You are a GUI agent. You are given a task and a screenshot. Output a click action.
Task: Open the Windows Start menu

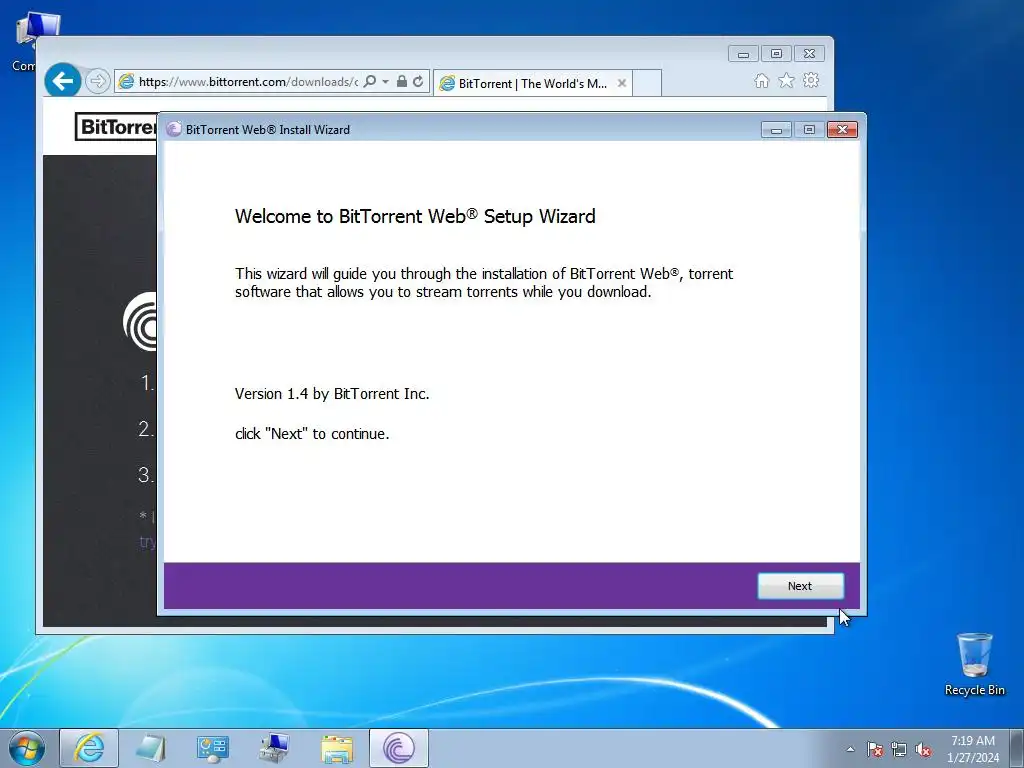pyautogui.click(x=27, y=748)
